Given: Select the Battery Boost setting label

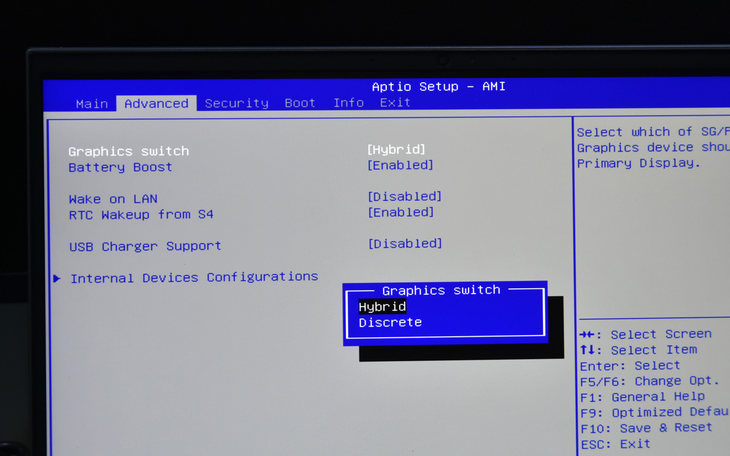Looking at the screenshot, I should (x=120, y=167).
